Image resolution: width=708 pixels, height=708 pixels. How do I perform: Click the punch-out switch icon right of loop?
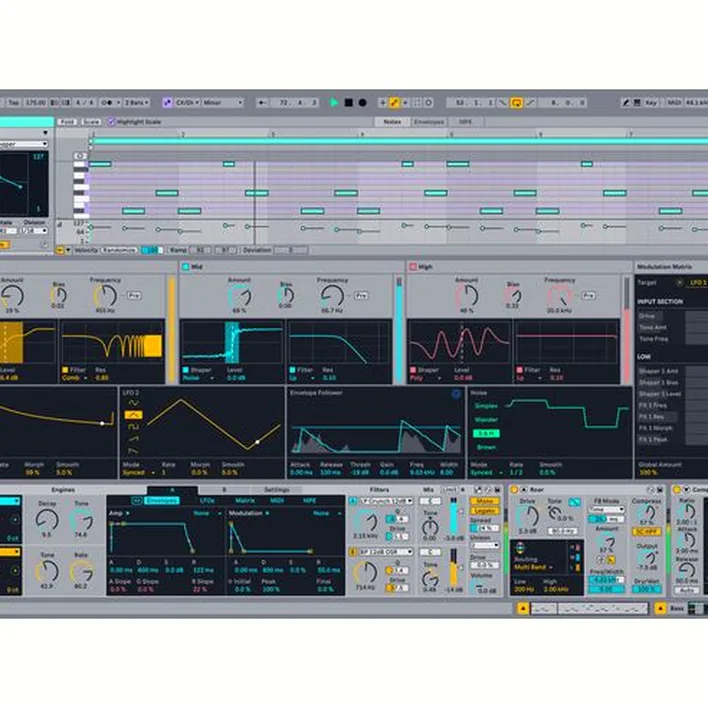pos(531,103)
